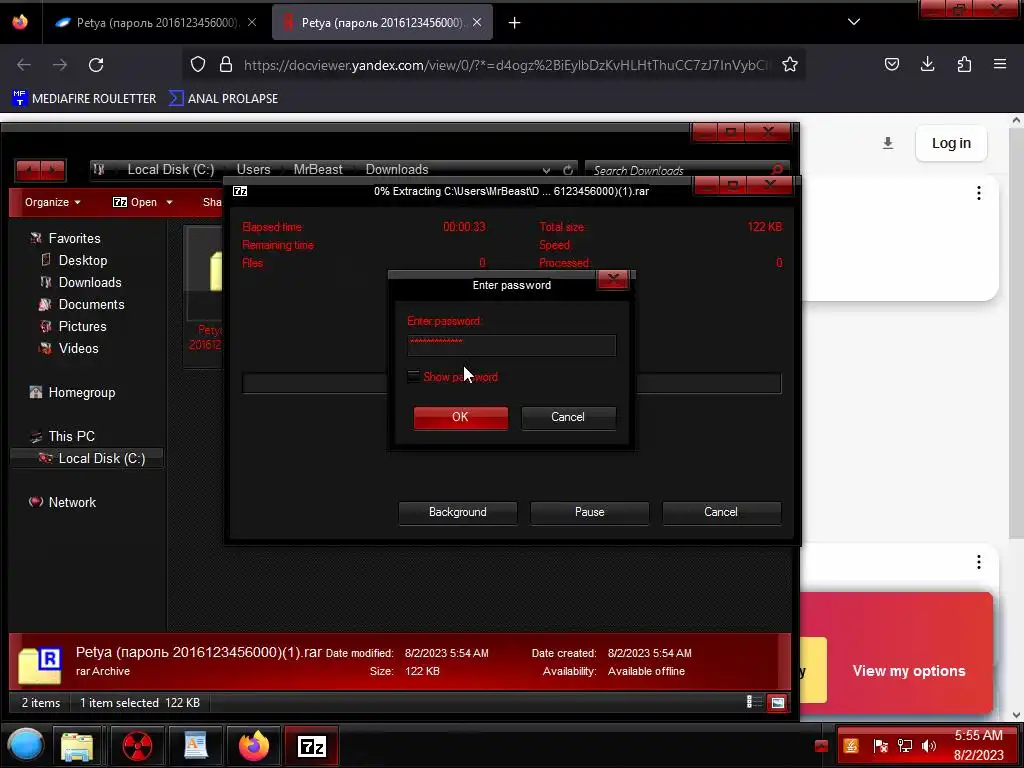Open ANAL PROLAPSE bookmark

(x=223, y=99)
